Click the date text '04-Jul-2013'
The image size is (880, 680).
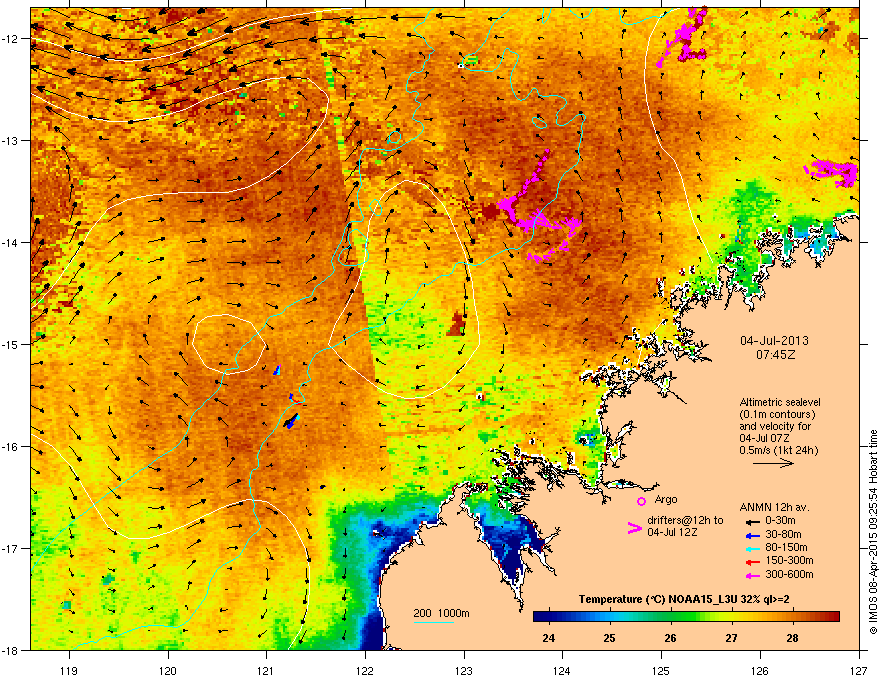[774, 341]
